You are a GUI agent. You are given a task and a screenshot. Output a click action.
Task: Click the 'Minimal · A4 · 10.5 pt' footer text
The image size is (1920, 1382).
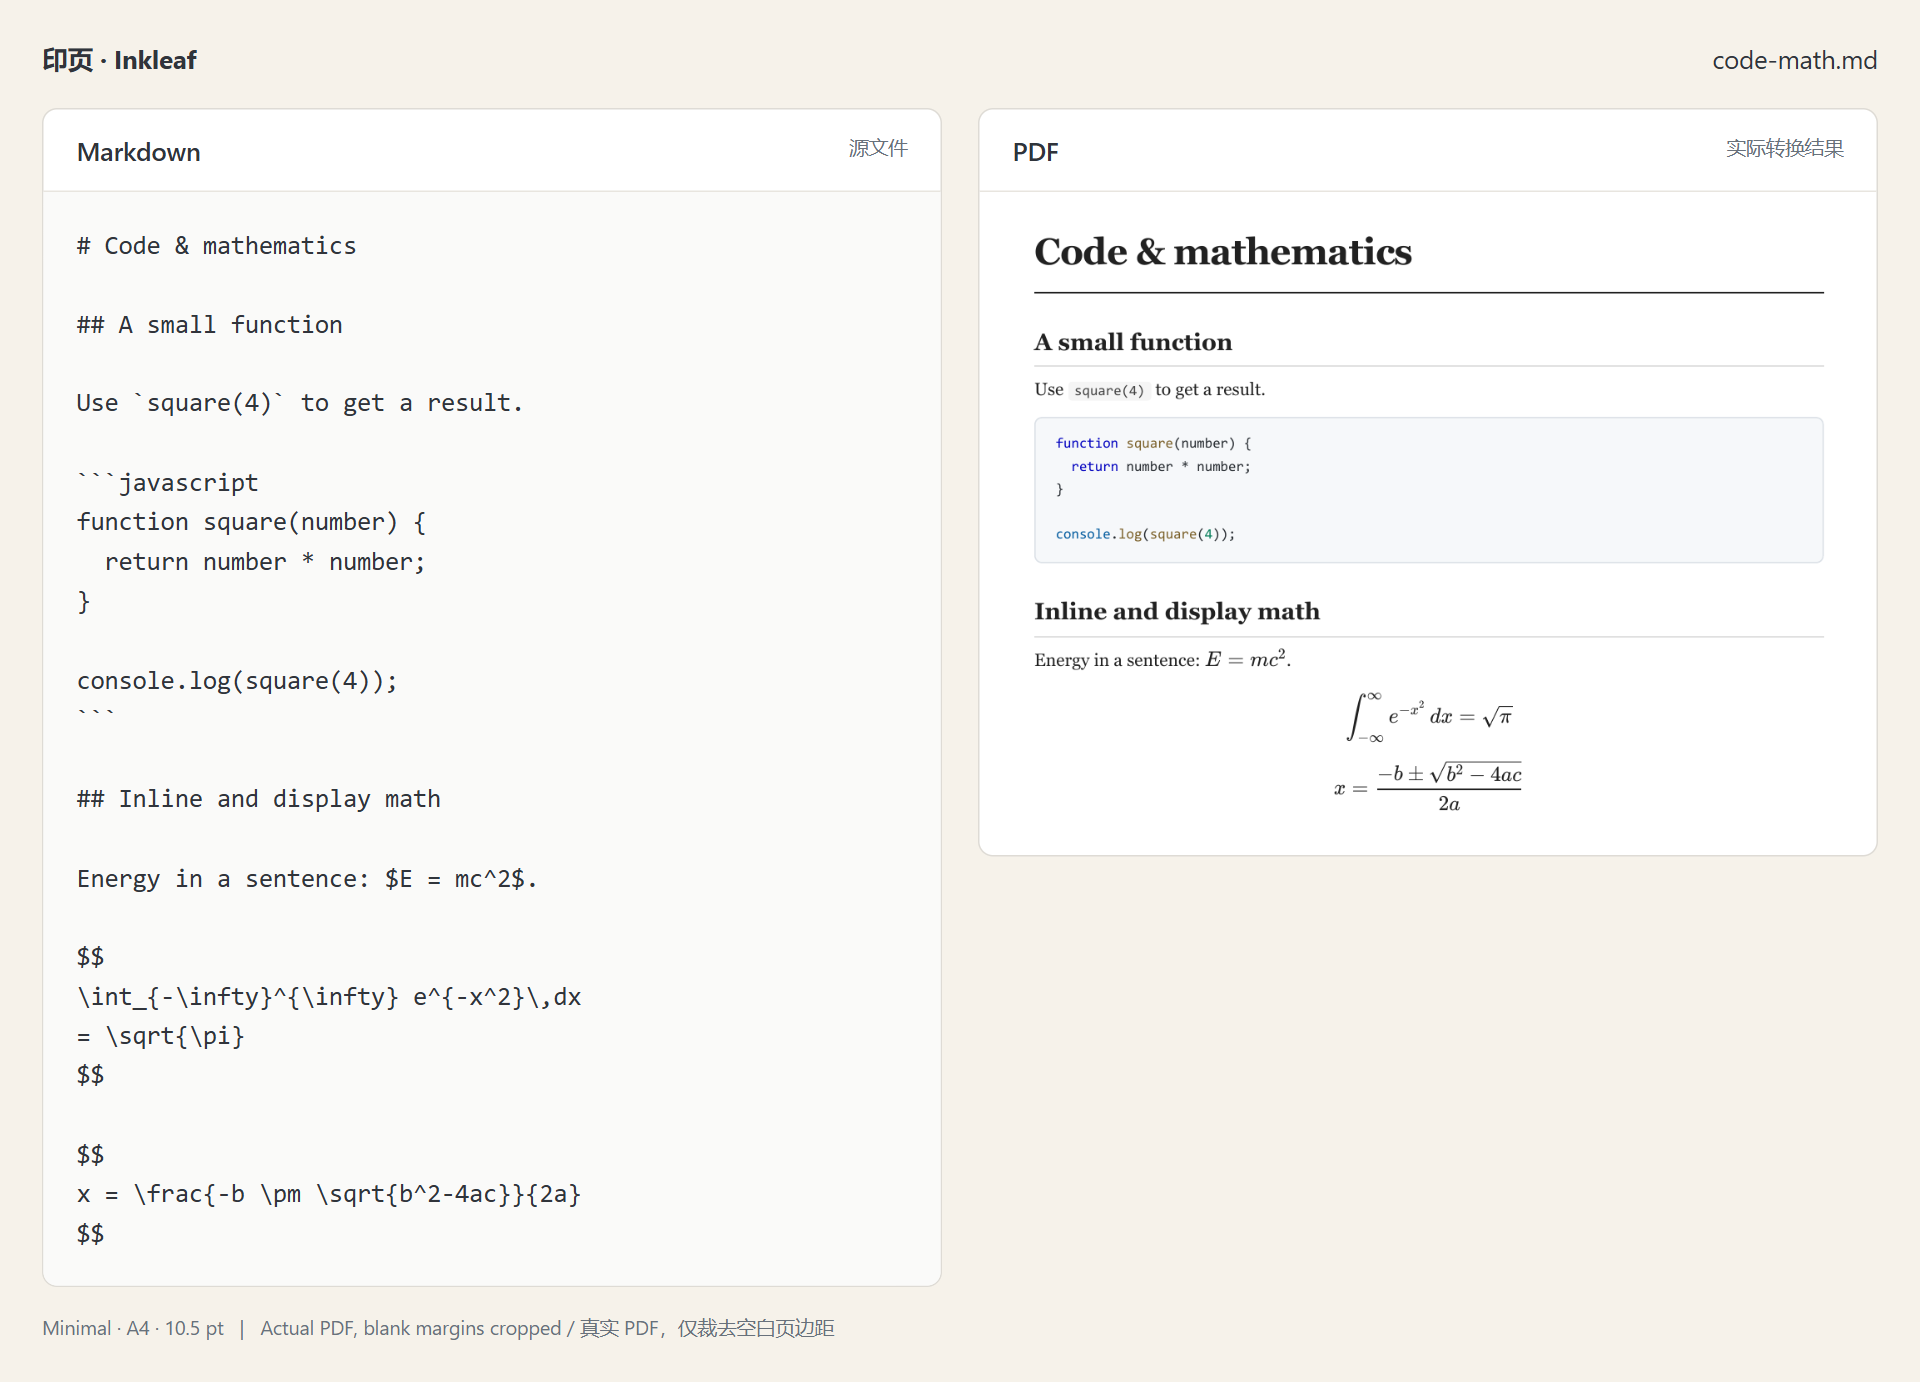click(133, 1328)
